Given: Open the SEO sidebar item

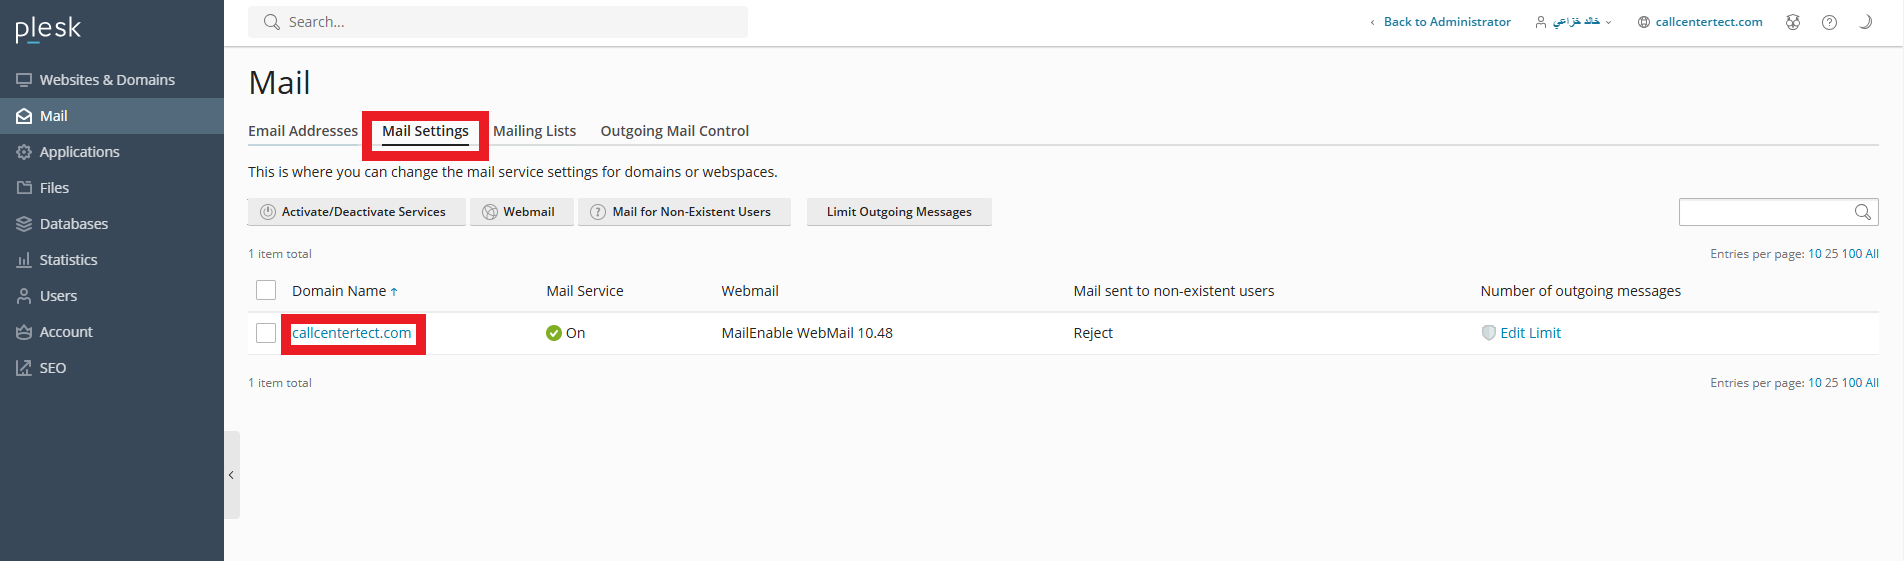Looking at the screenshot, I should [52, 368].
